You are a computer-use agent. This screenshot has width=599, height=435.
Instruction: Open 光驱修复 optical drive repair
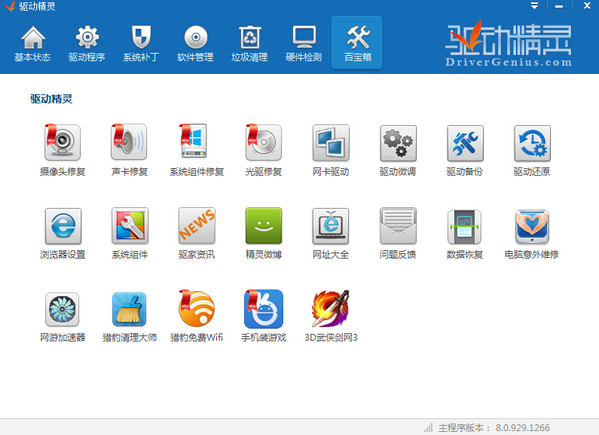coord(264,142)
